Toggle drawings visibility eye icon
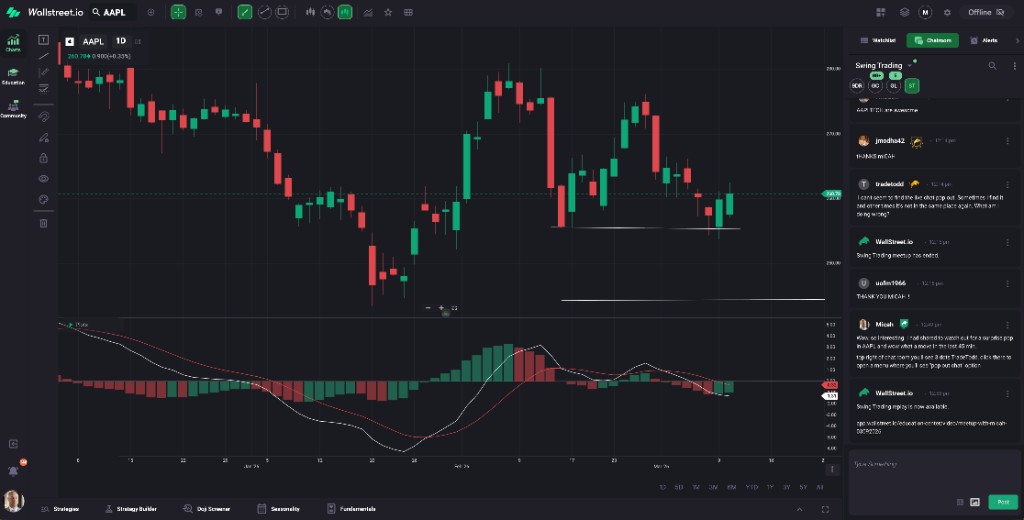The image size is (1024, 520). point(44,178)
